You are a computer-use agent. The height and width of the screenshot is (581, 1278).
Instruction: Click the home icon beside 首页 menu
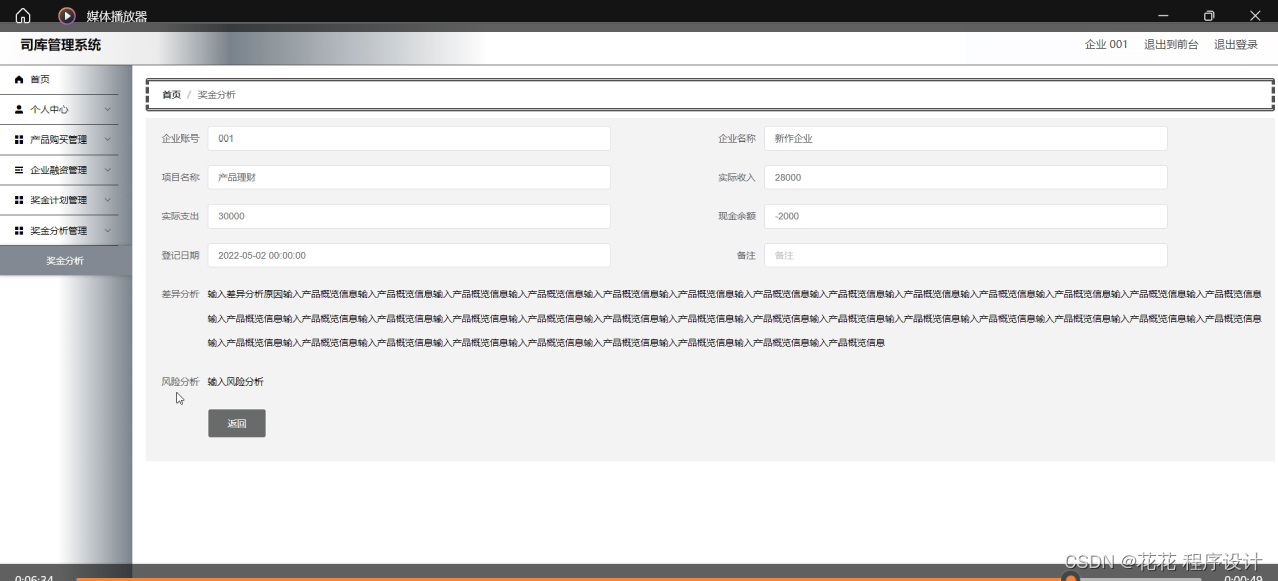[x=17, y=79]
